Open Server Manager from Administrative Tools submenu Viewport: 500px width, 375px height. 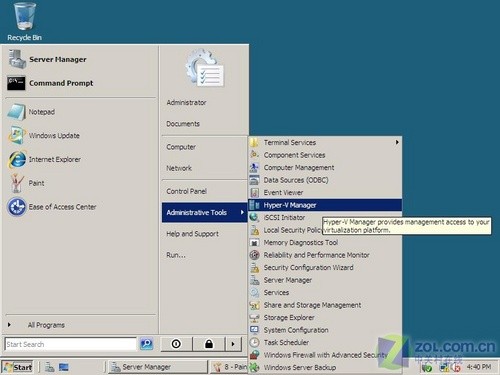pos(325,280)
